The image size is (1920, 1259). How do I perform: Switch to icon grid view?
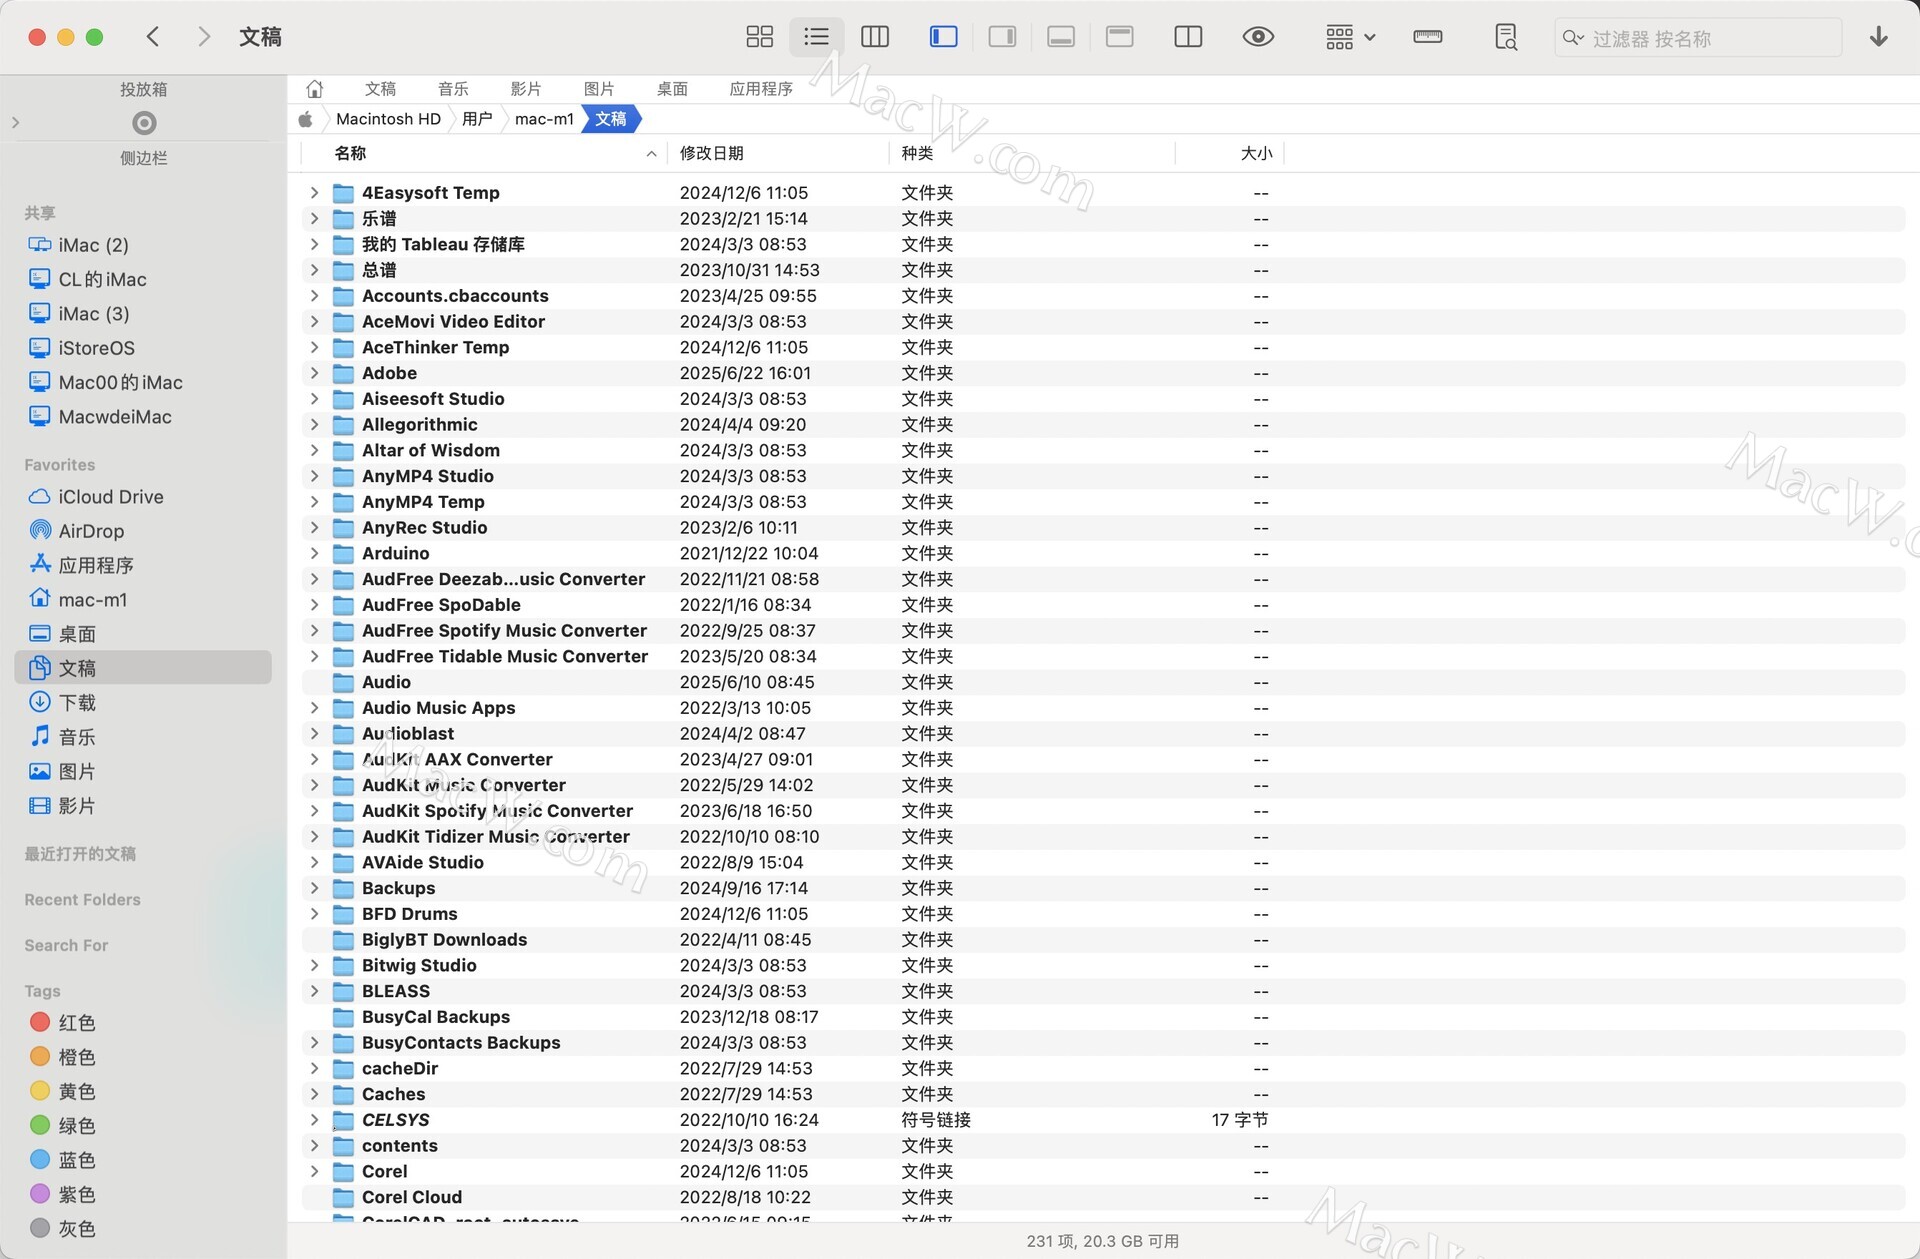point(759,37)
